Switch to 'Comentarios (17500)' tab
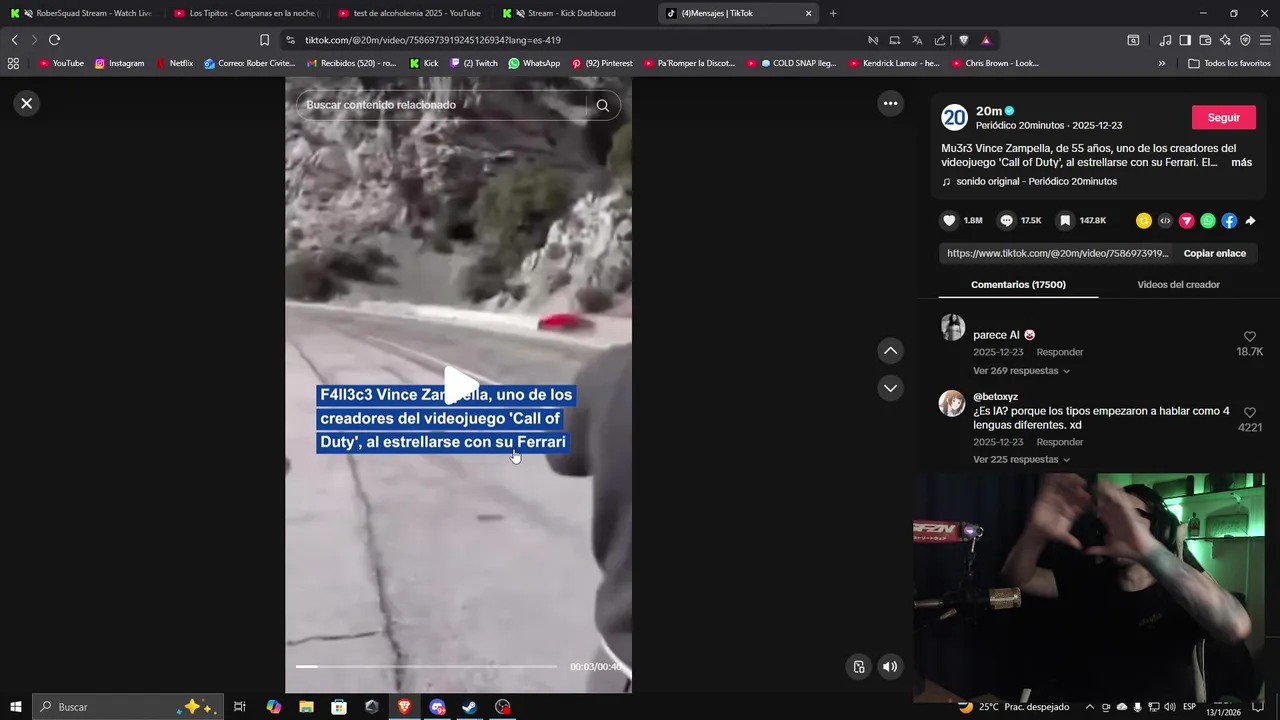 1018,285
